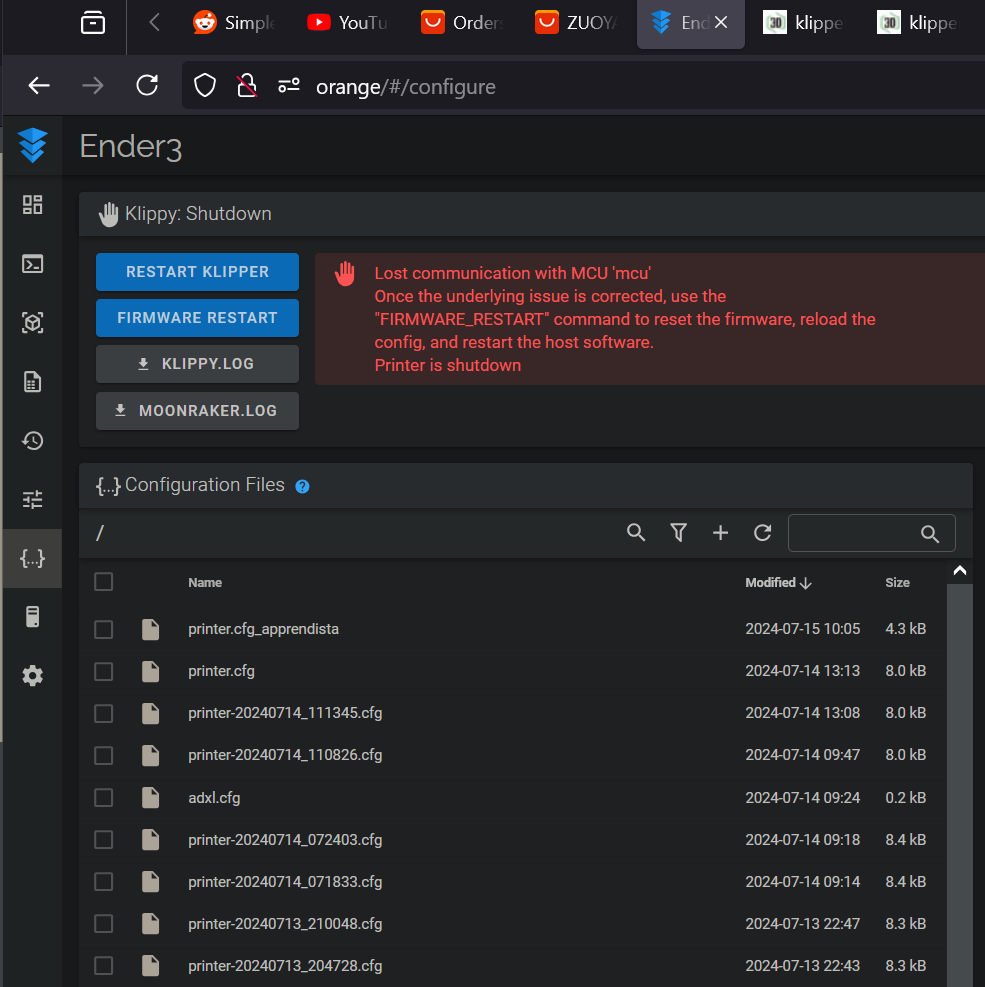
Task: Open the G-code Preview icon in the sidebar
Action: (32, 323)
